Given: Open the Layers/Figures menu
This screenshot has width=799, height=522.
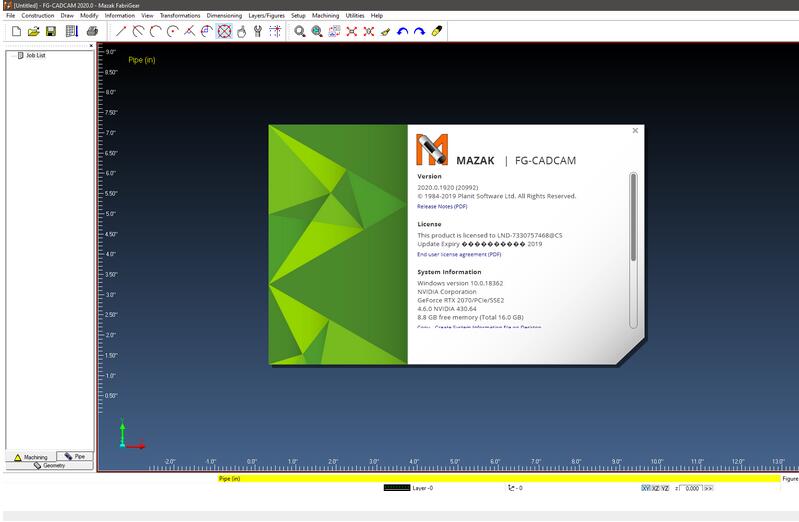Looking at the screenshot, I should 267,16.
